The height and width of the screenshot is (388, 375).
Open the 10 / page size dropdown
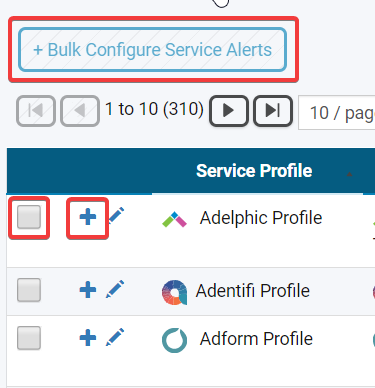tap(337, 112)
